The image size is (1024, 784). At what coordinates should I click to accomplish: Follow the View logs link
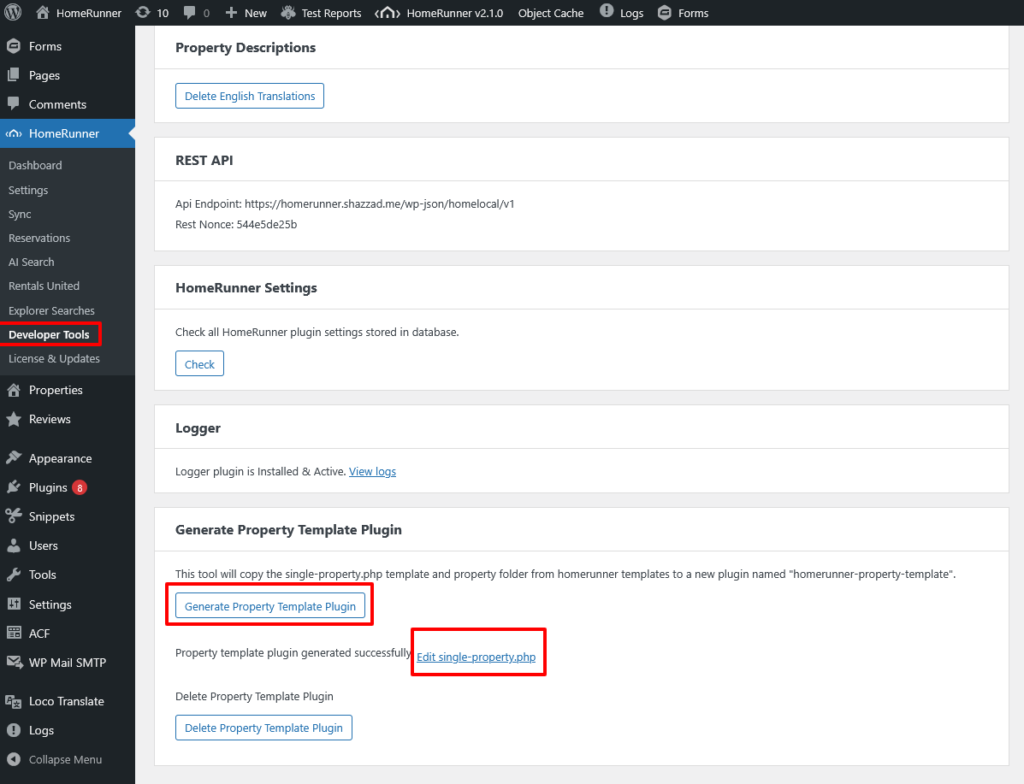point(372,471)
